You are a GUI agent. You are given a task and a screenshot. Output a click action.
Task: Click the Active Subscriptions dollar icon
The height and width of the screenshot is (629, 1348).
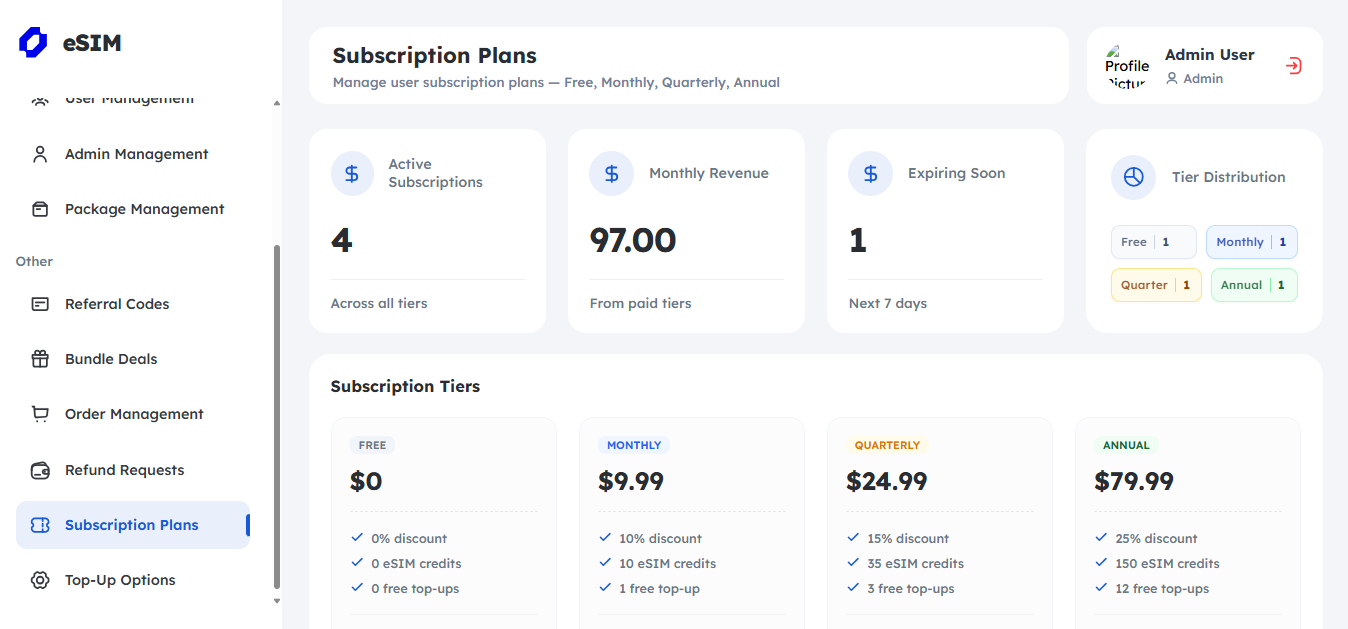[x=352, y=174]
